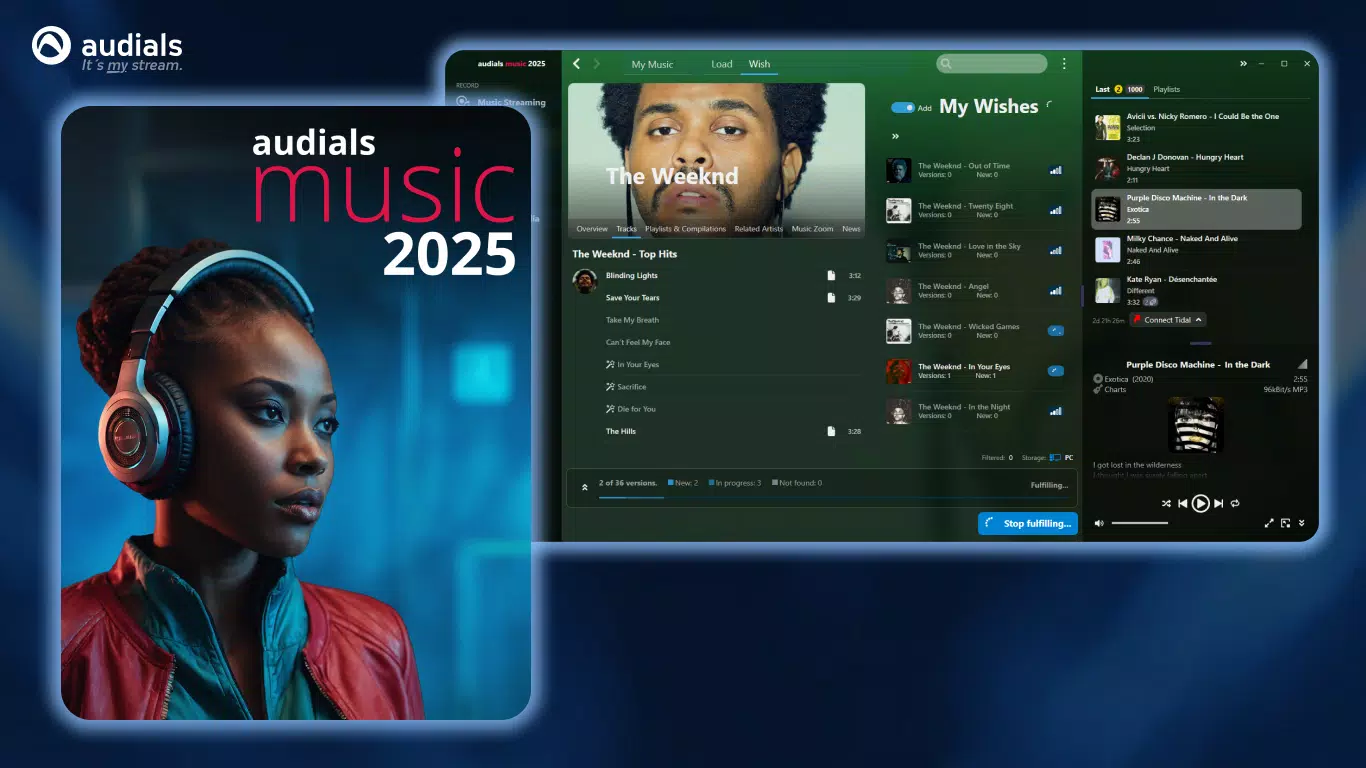
Task: Expand the fulfillment status panel chevrons
Action: coord(585,487)
